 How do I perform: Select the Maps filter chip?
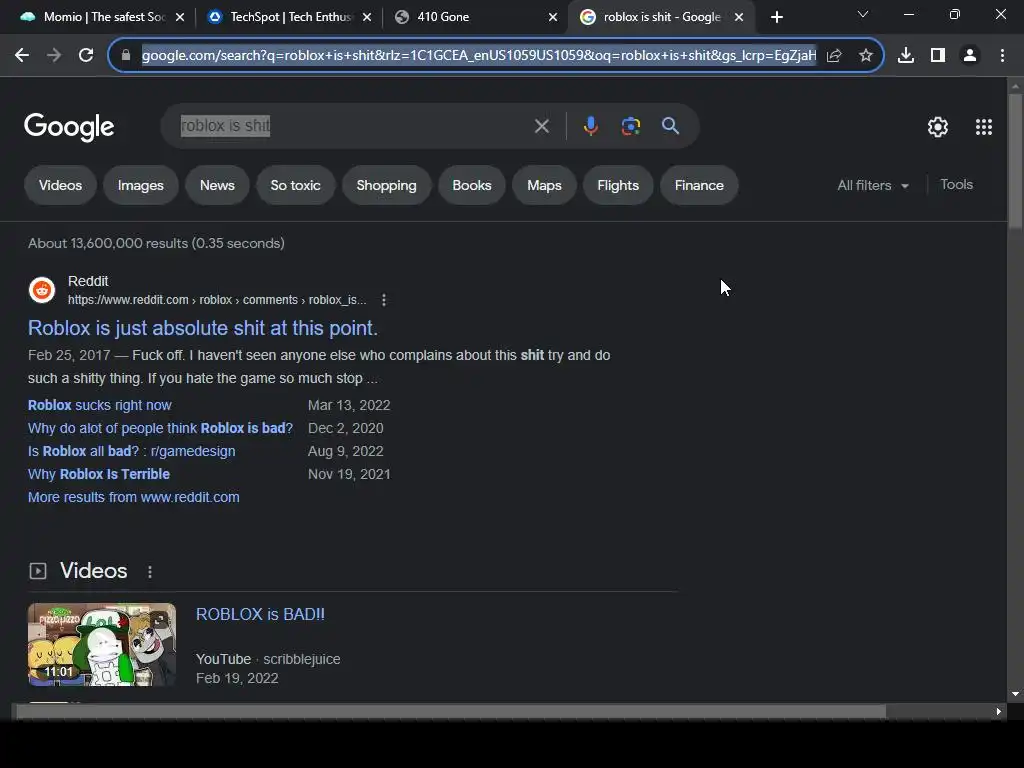(544, 185)
